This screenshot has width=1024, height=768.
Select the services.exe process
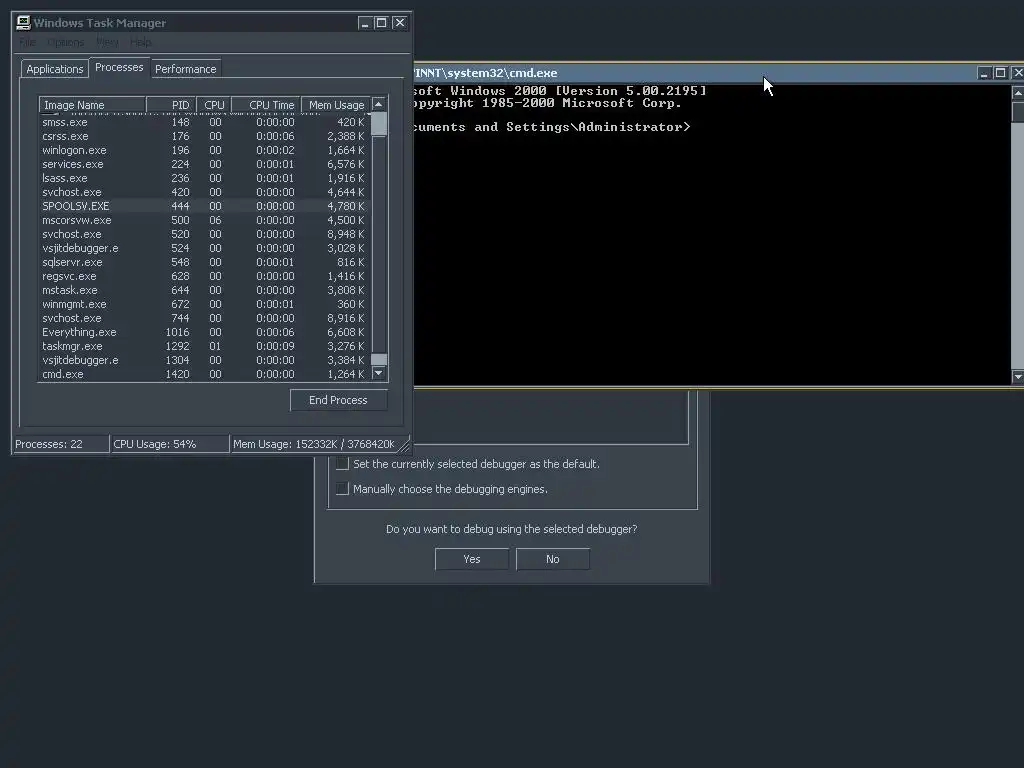point(204,164)
